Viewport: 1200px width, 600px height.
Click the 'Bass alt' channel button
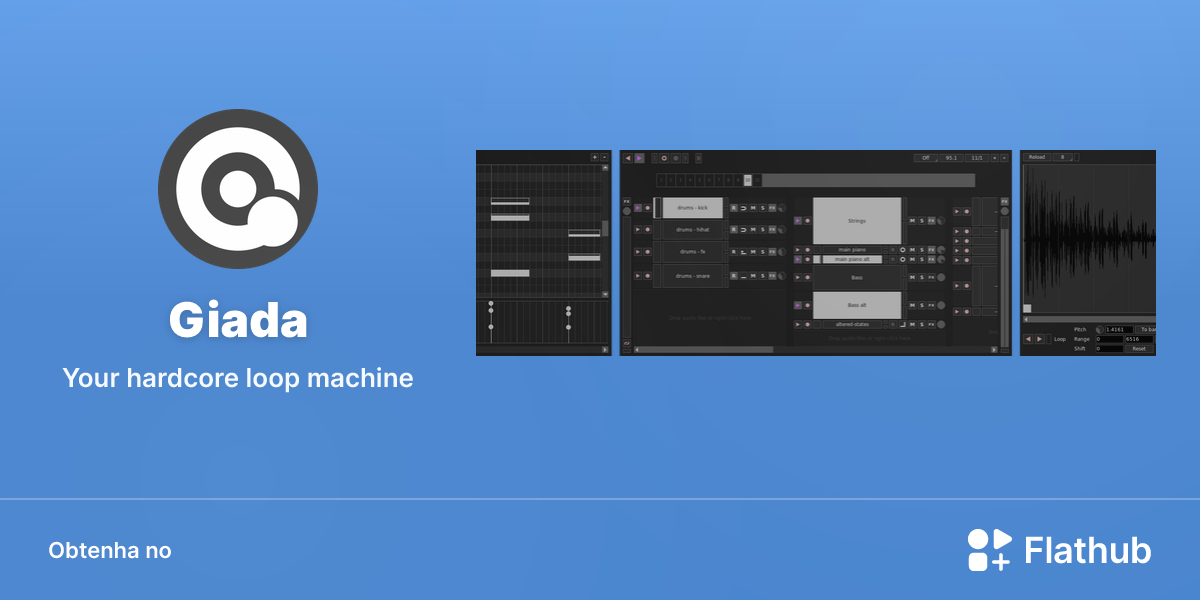tap(857, 305)
